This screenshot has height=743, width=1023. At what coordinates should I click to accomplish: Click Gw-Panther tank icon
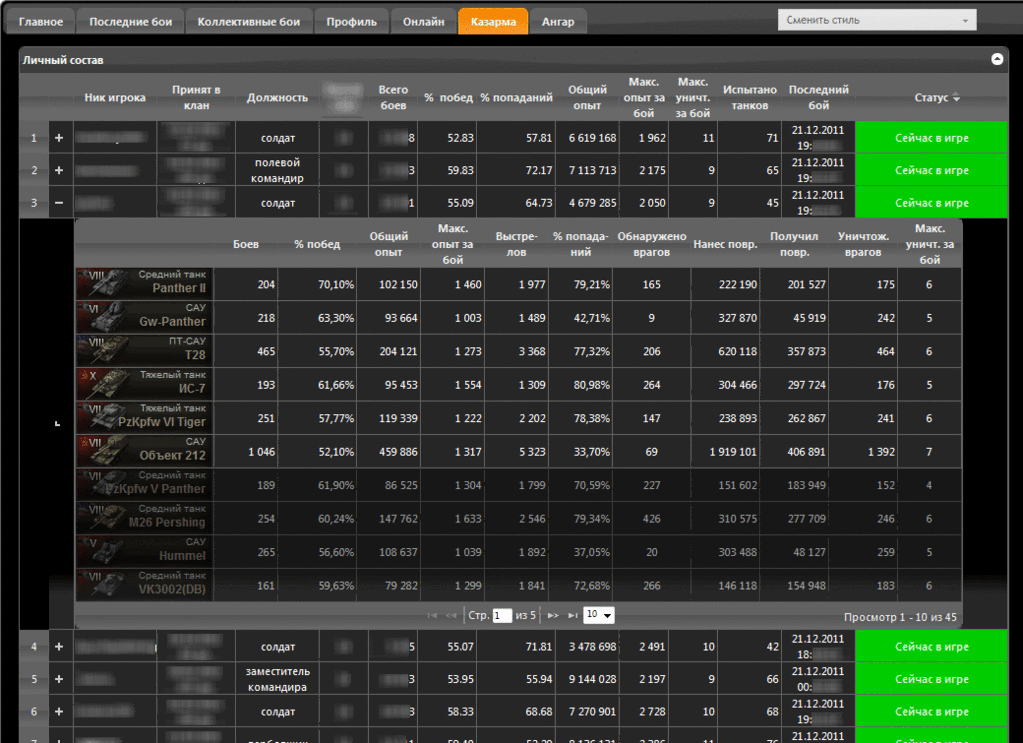[x=144, y=318]
